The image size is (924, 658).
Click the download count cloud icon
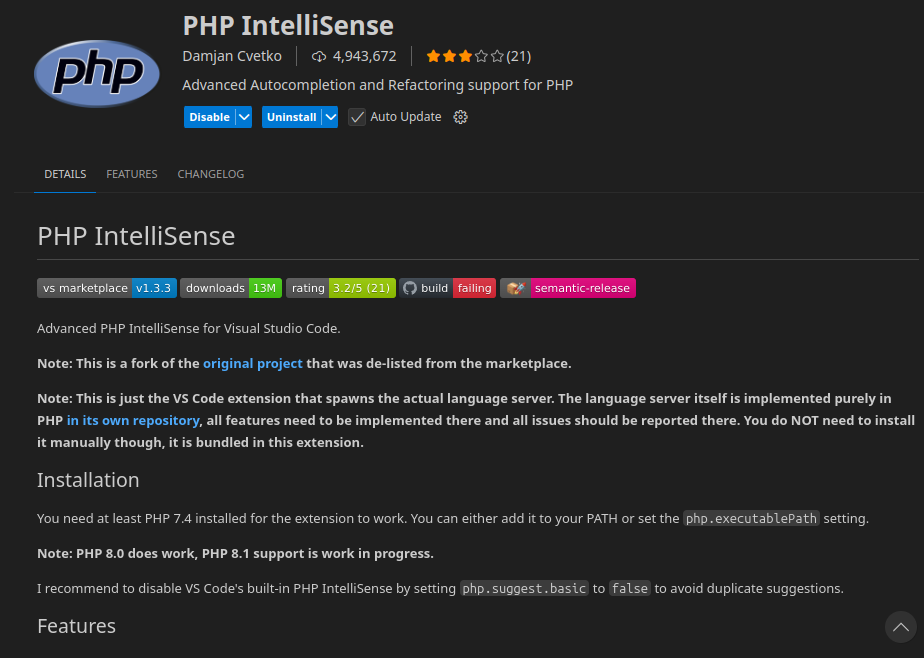(x=319, y=56)
